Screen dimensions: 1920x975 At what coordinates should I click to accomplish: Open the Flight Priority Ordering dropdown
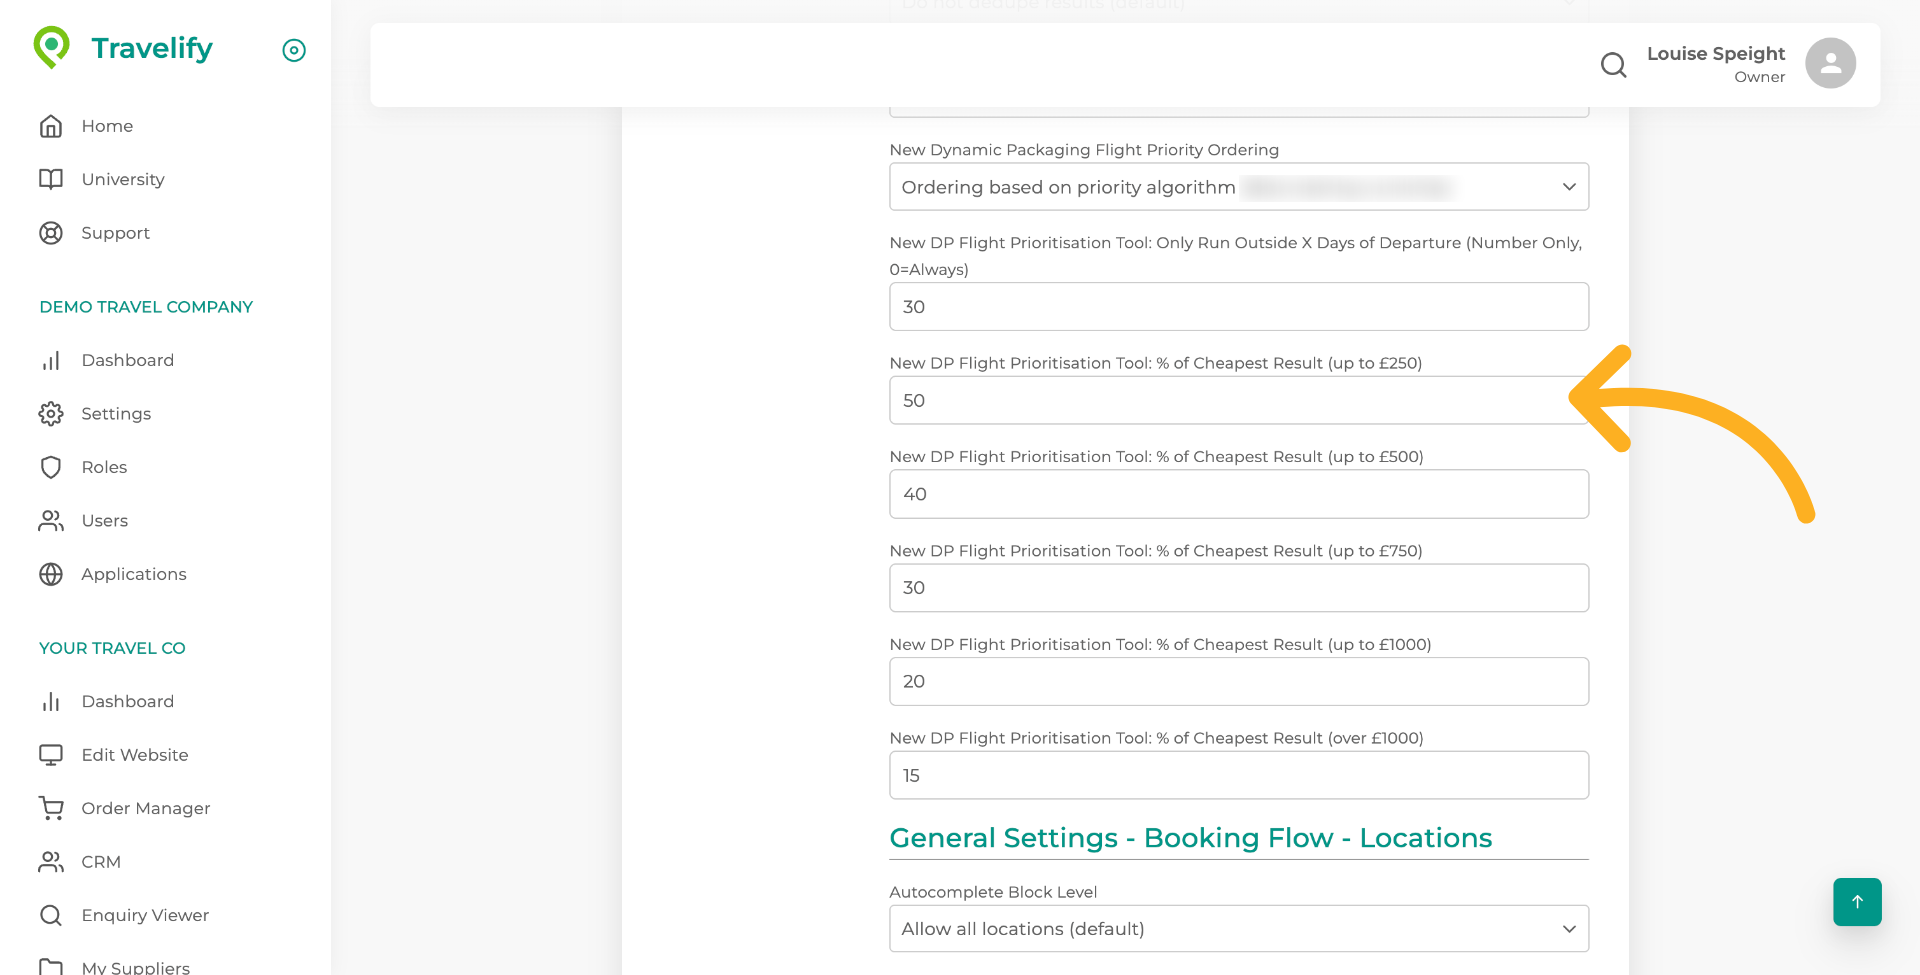point(1239,187)
